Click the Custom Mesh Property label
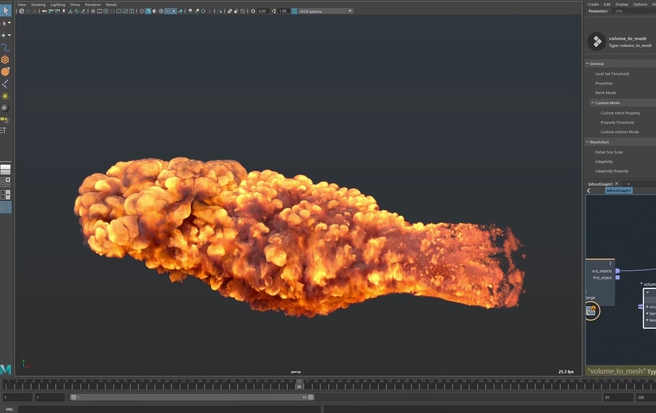 click(x=620, y=113)
